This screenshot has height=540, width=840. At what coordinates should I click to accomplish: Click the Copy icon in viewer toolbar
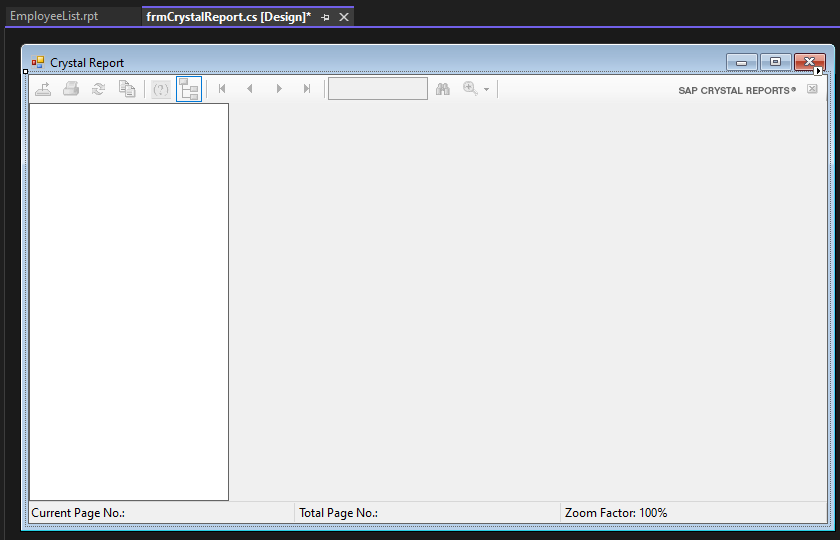(127, 89)
